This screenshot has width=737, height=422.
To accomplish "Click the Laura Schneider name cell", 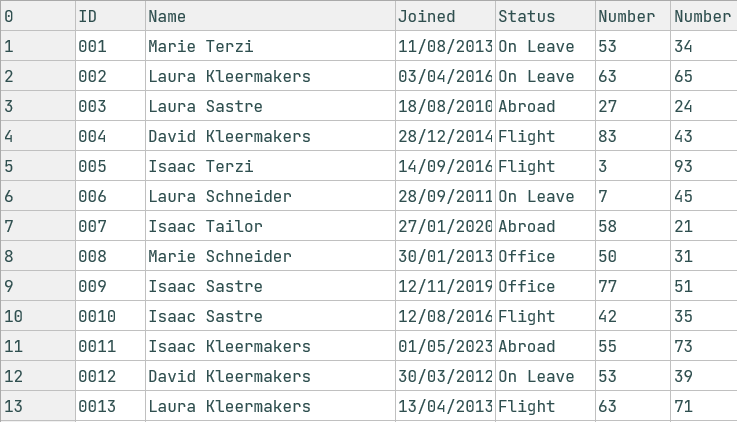I will (x=270, y=196).
